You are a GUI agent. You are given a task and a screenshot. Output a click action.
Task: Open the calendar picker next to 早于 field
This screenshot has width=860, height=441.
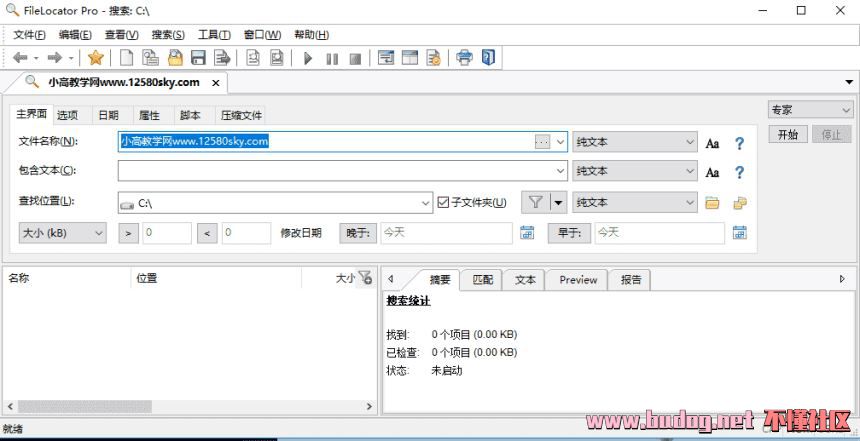coord(739,233)
